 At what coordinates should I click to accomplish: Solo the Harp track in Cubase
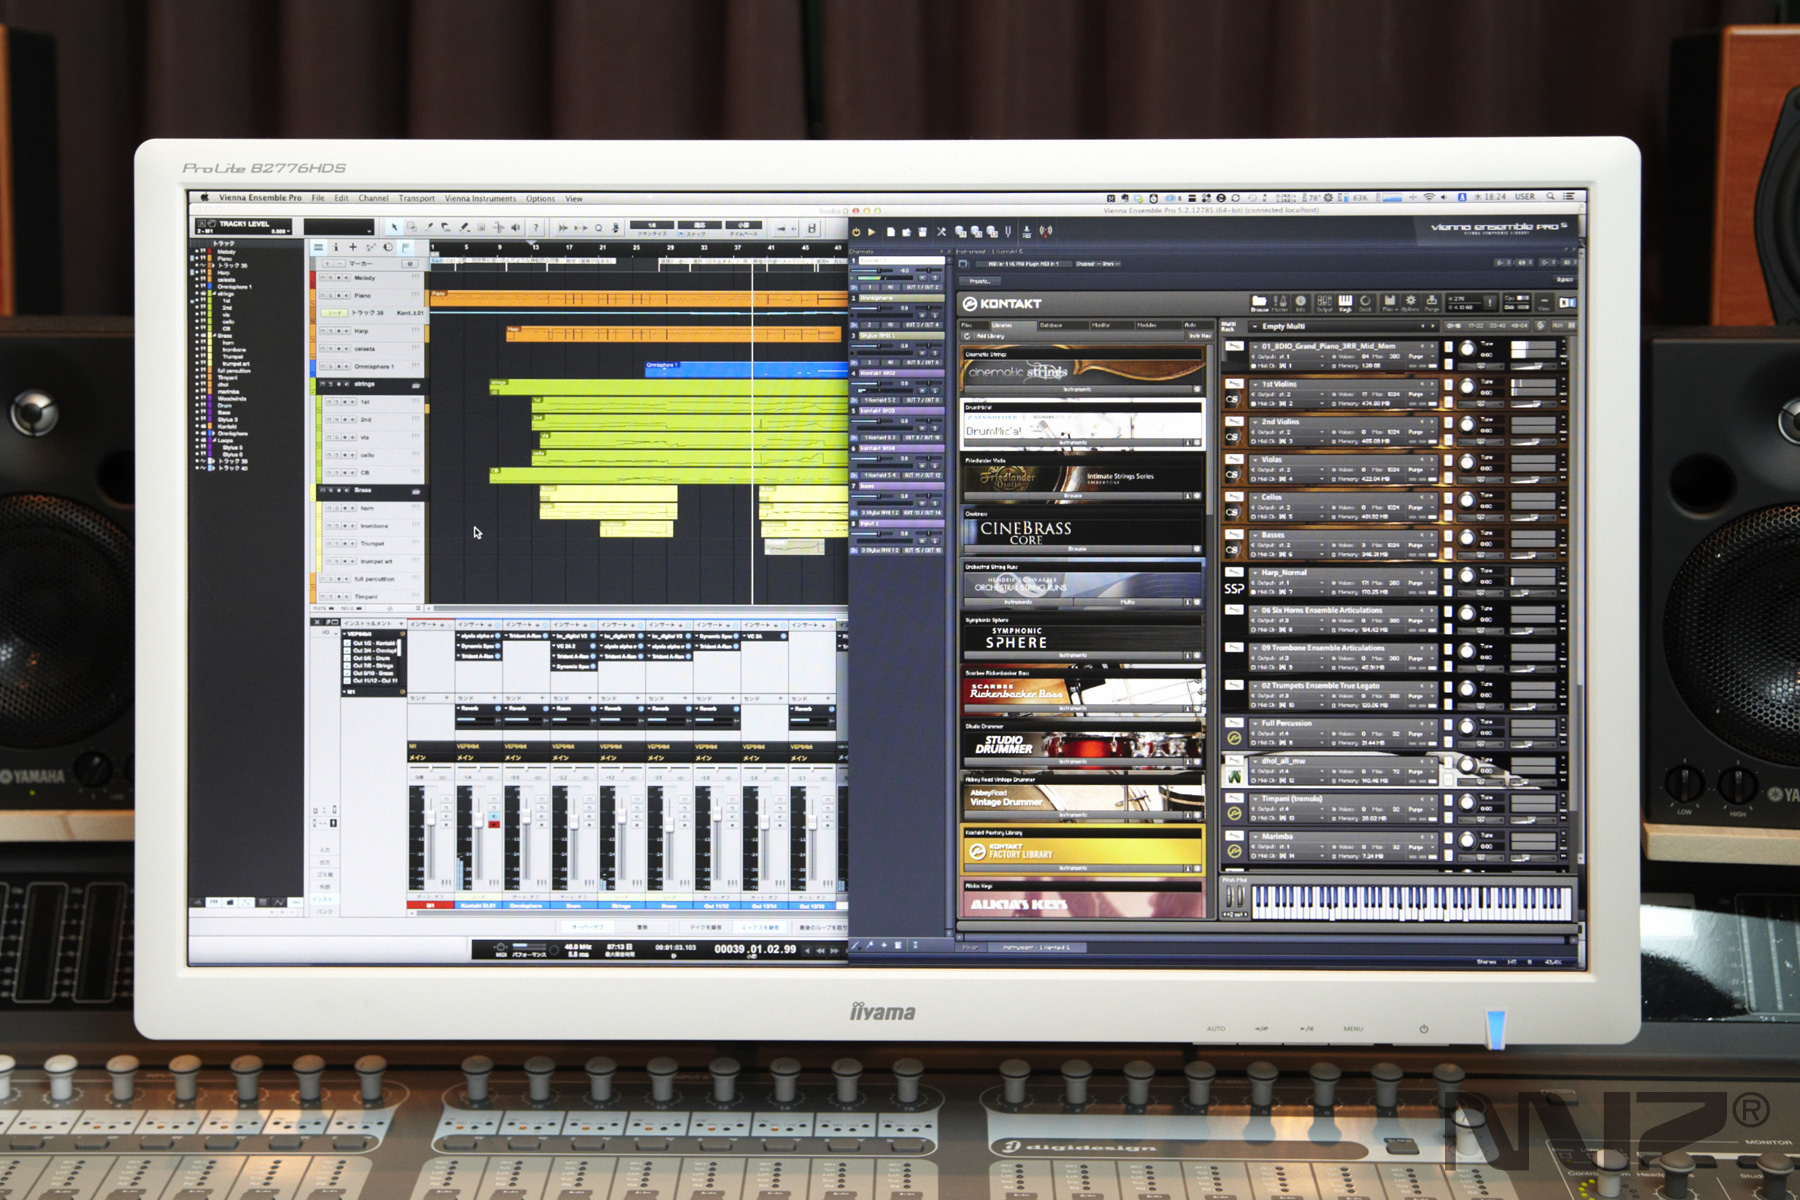[331, 331]
